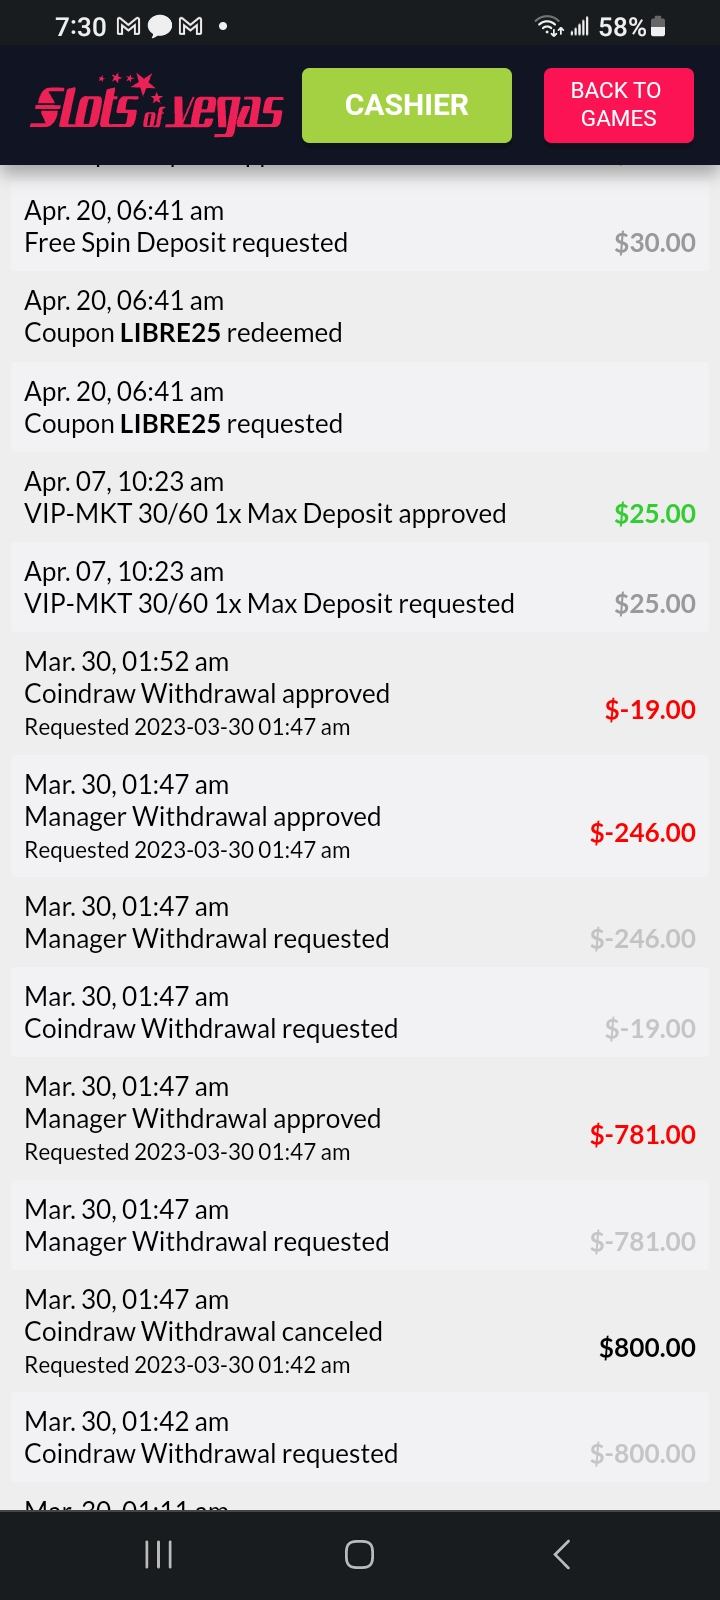
Task: Tap Coindraw Withdrawal requested $-800.00 row
Action: coord(360,1438)
